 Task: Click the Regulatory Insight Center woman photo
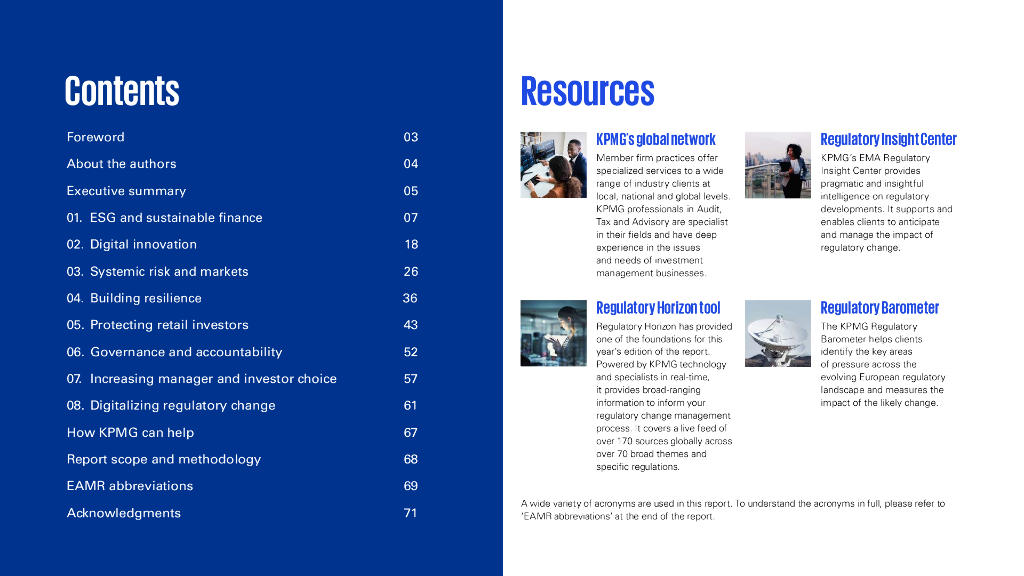[x=778, y=165]
